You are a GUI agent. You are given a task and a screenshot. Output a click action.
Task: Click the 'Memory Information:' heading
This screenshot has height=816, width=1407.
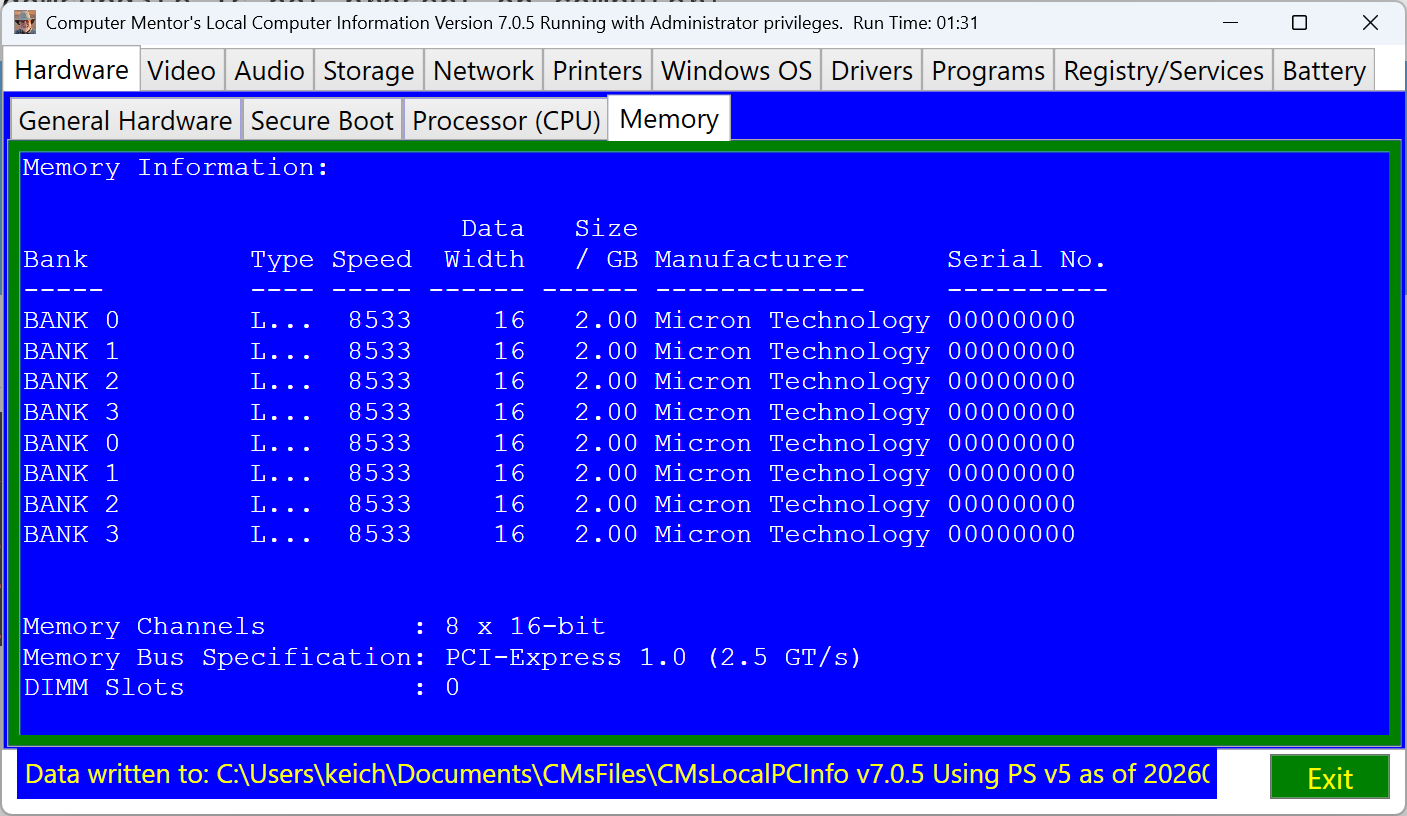click(x=176, y=168)
